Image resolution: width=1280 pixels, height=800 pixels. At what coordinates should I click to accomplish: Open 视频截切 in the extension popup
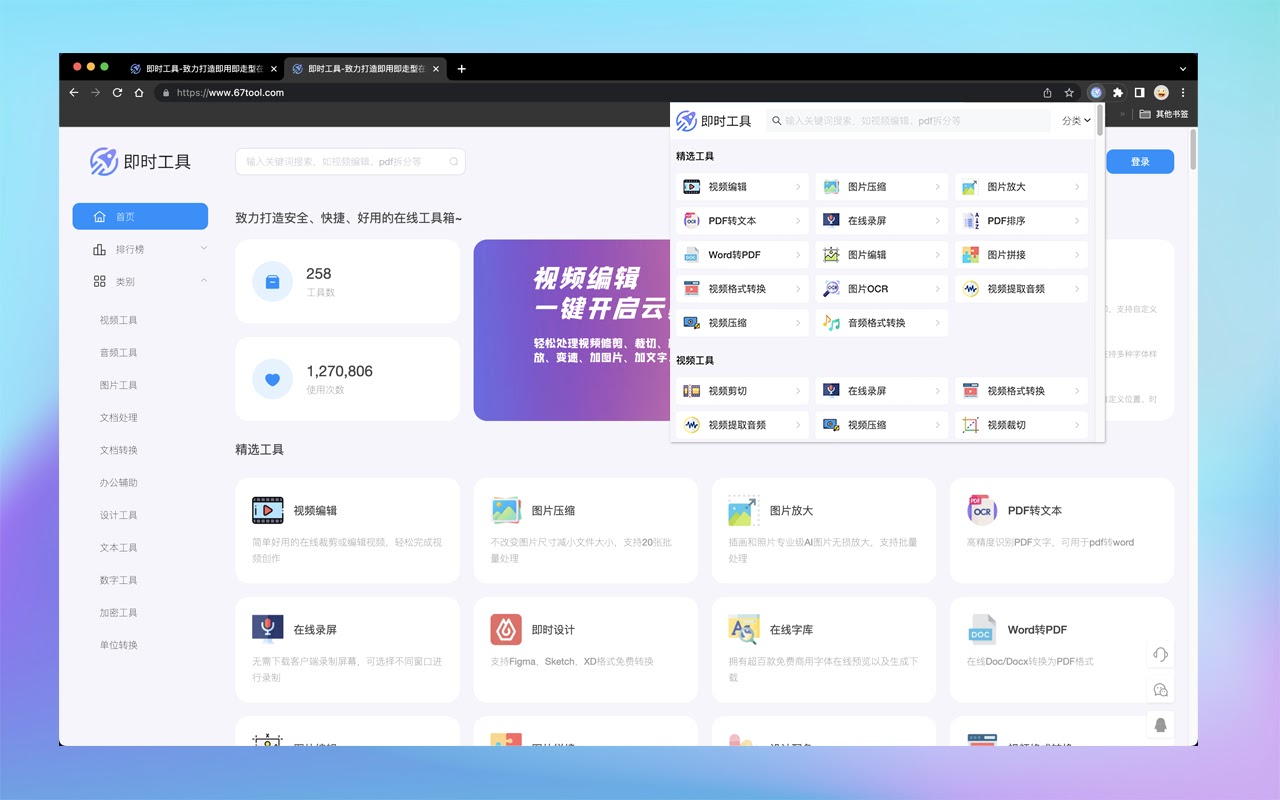[1021, 425]
